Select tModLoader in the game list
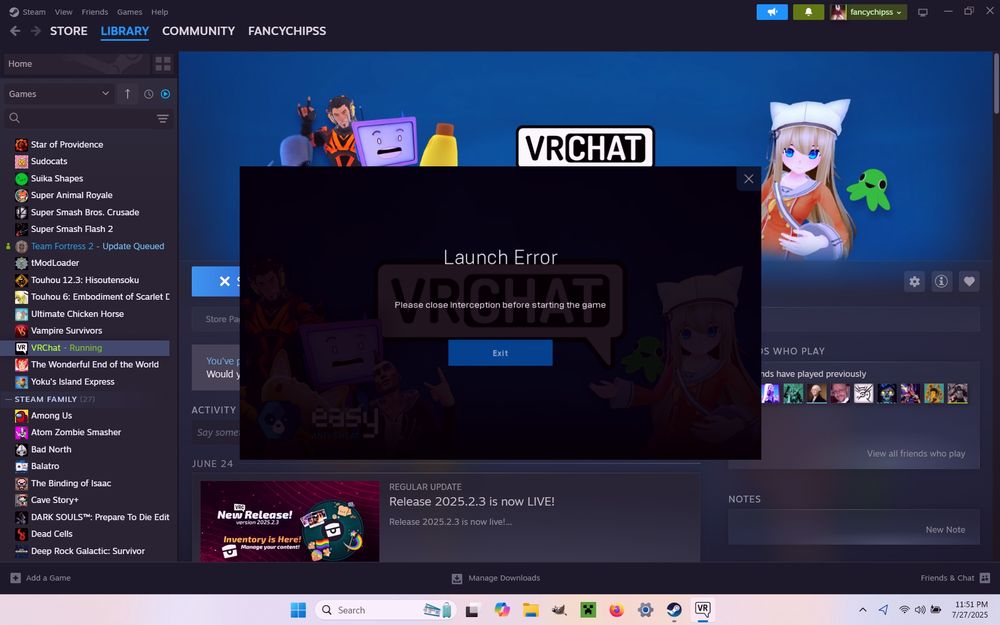1000x625 pixels. (x=55, y=263)
